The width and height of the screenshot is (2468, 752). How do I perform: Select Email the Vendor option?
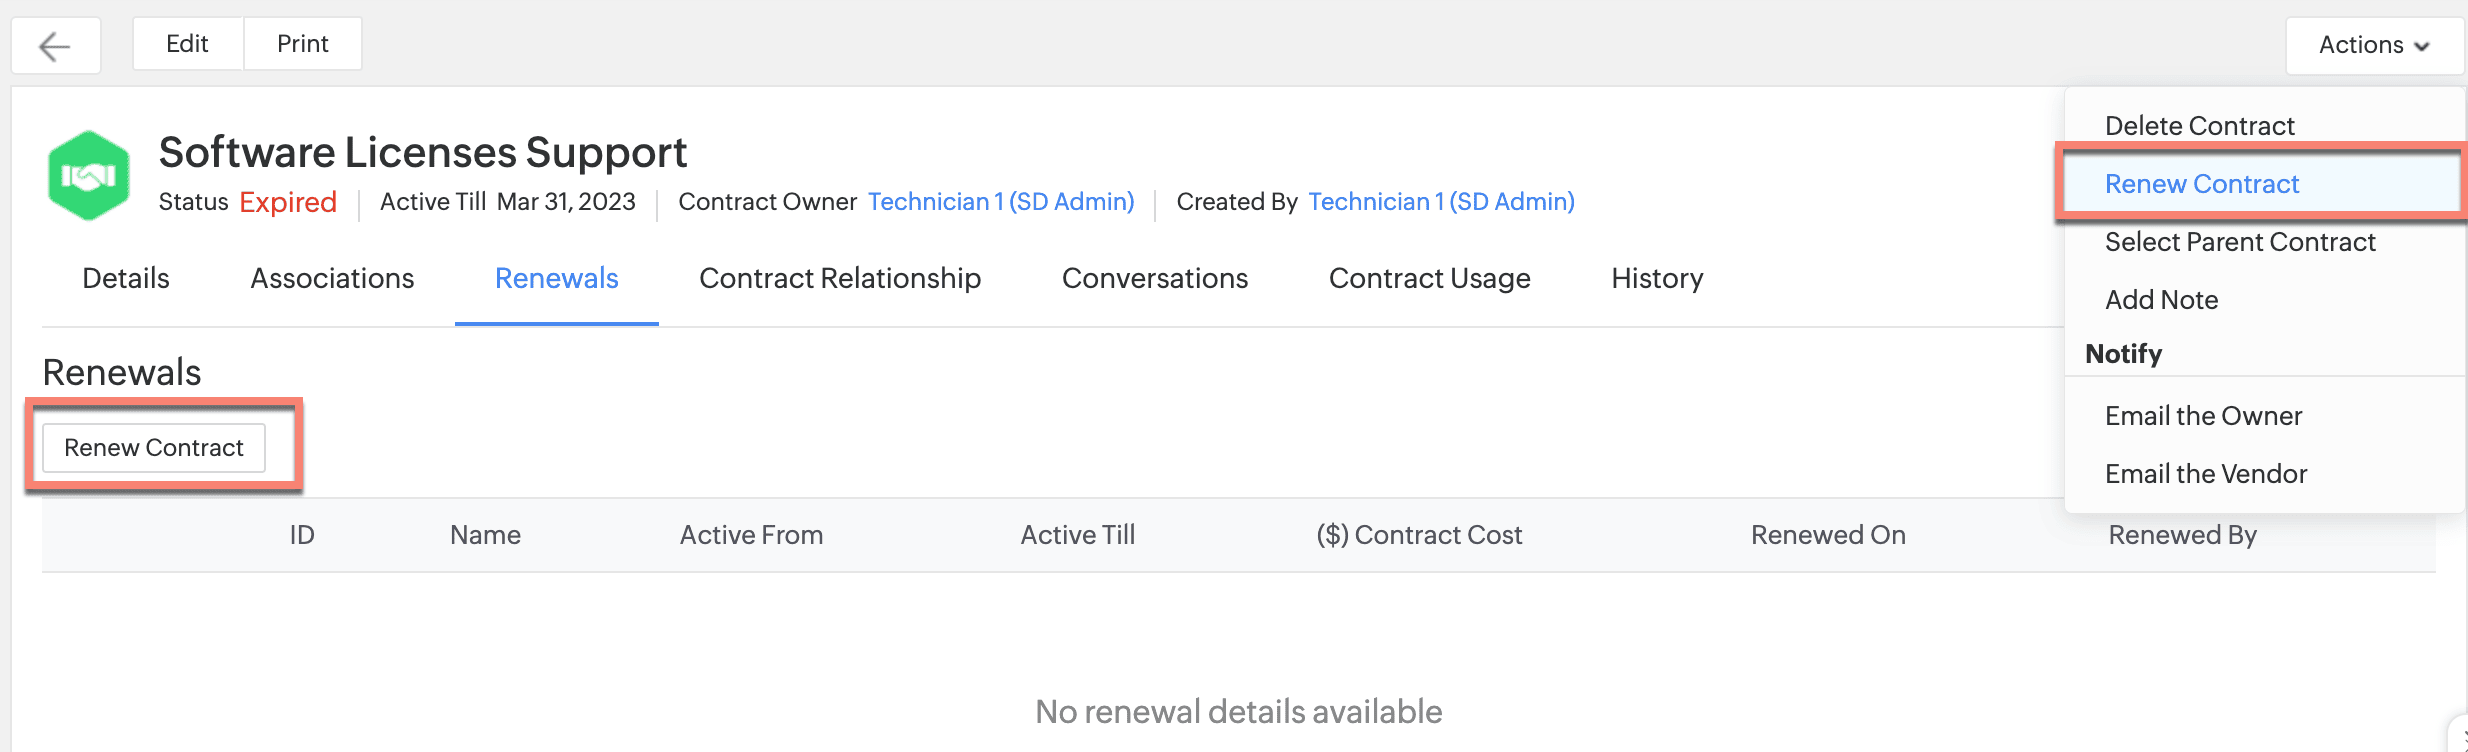coord(2206,474)
